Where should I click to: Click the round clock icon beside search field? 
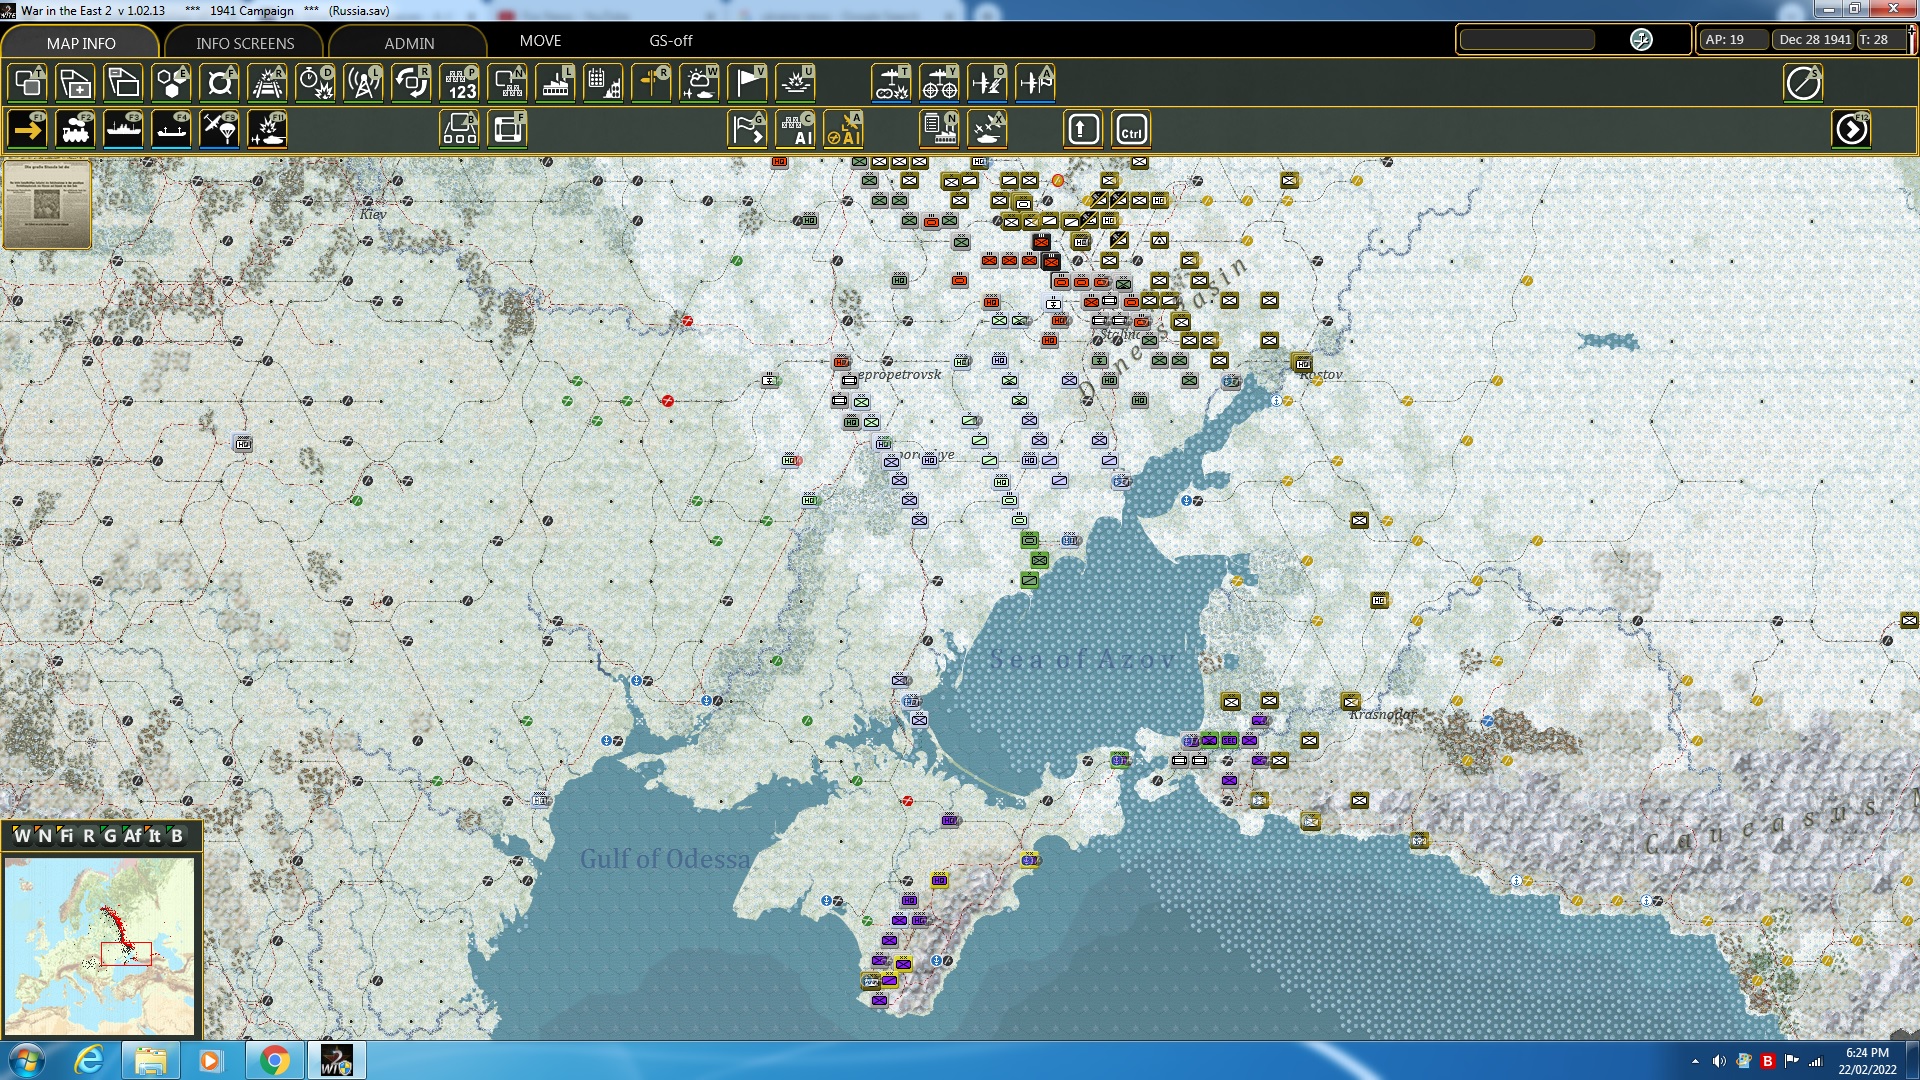click(x=1641, y=40)
